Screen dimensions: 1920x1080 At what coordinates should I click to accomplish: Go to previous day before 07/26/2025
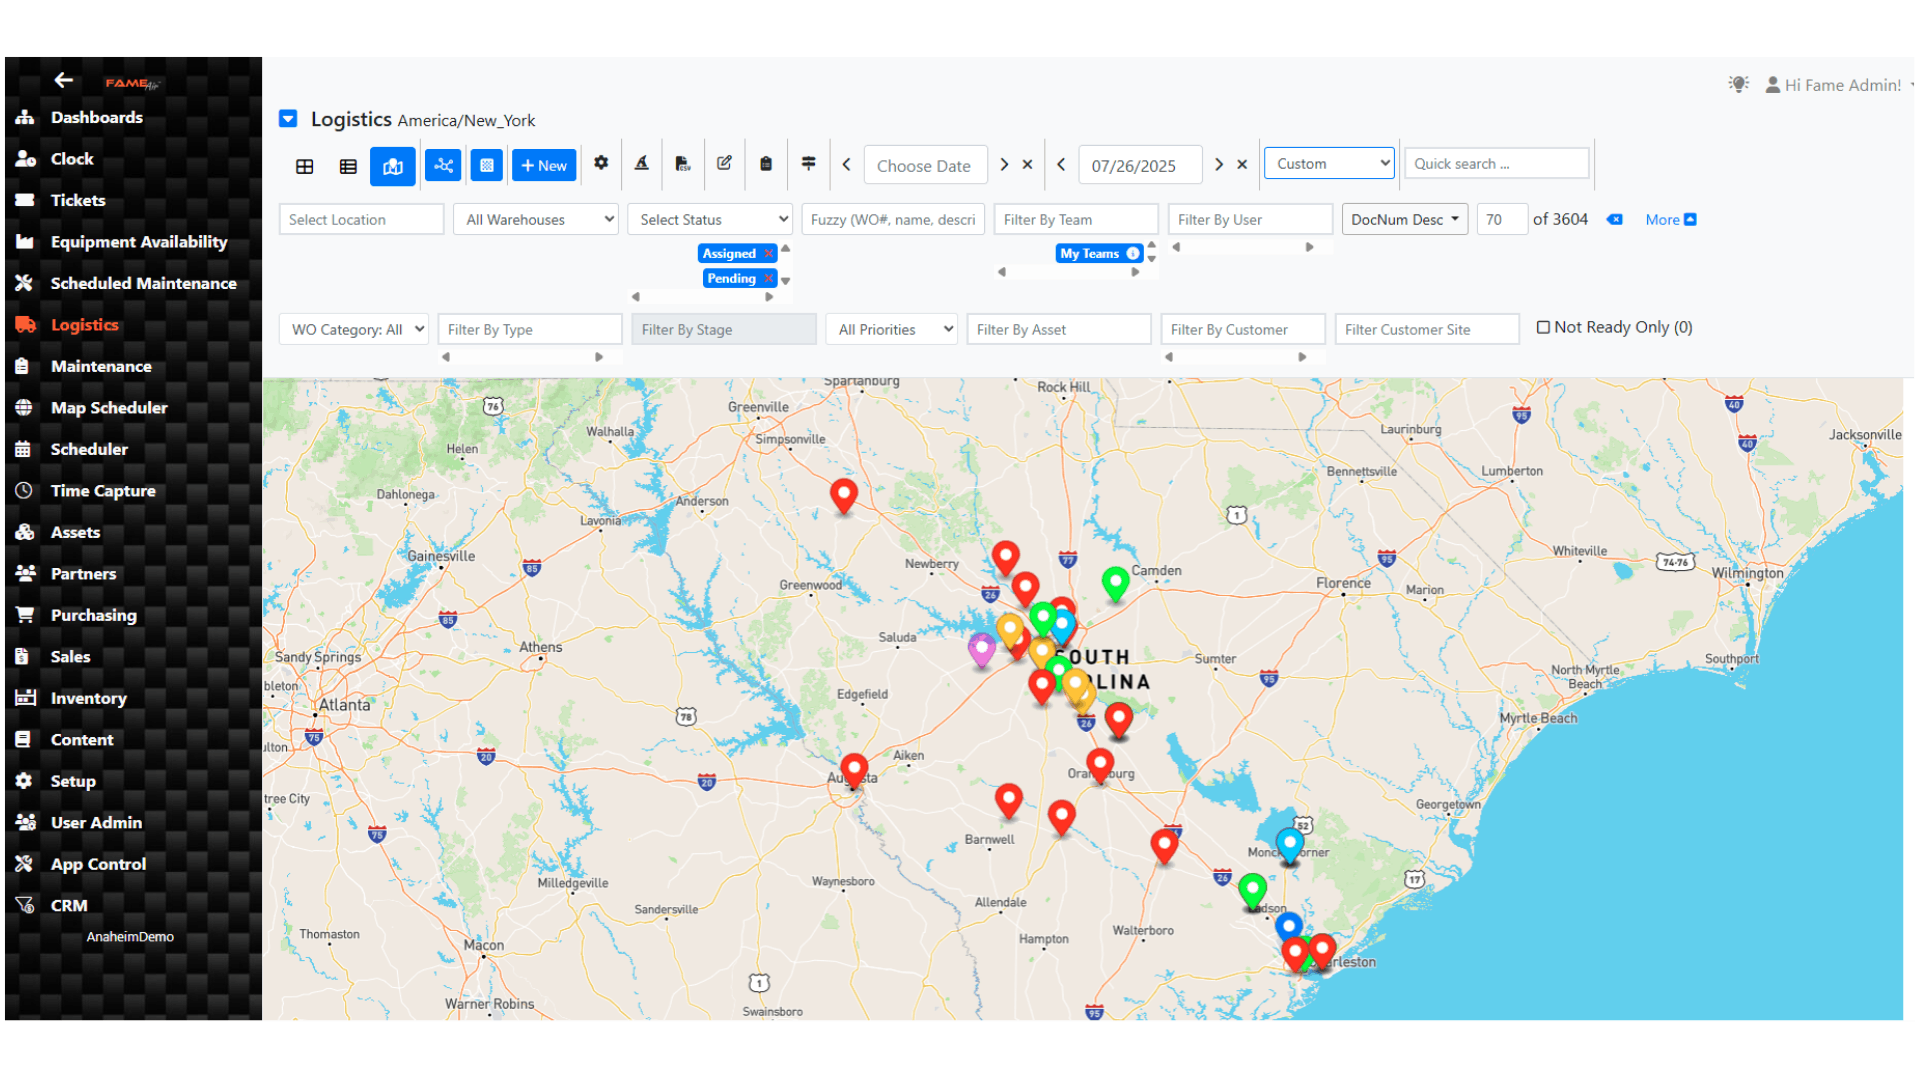(x=1061, y=164)
